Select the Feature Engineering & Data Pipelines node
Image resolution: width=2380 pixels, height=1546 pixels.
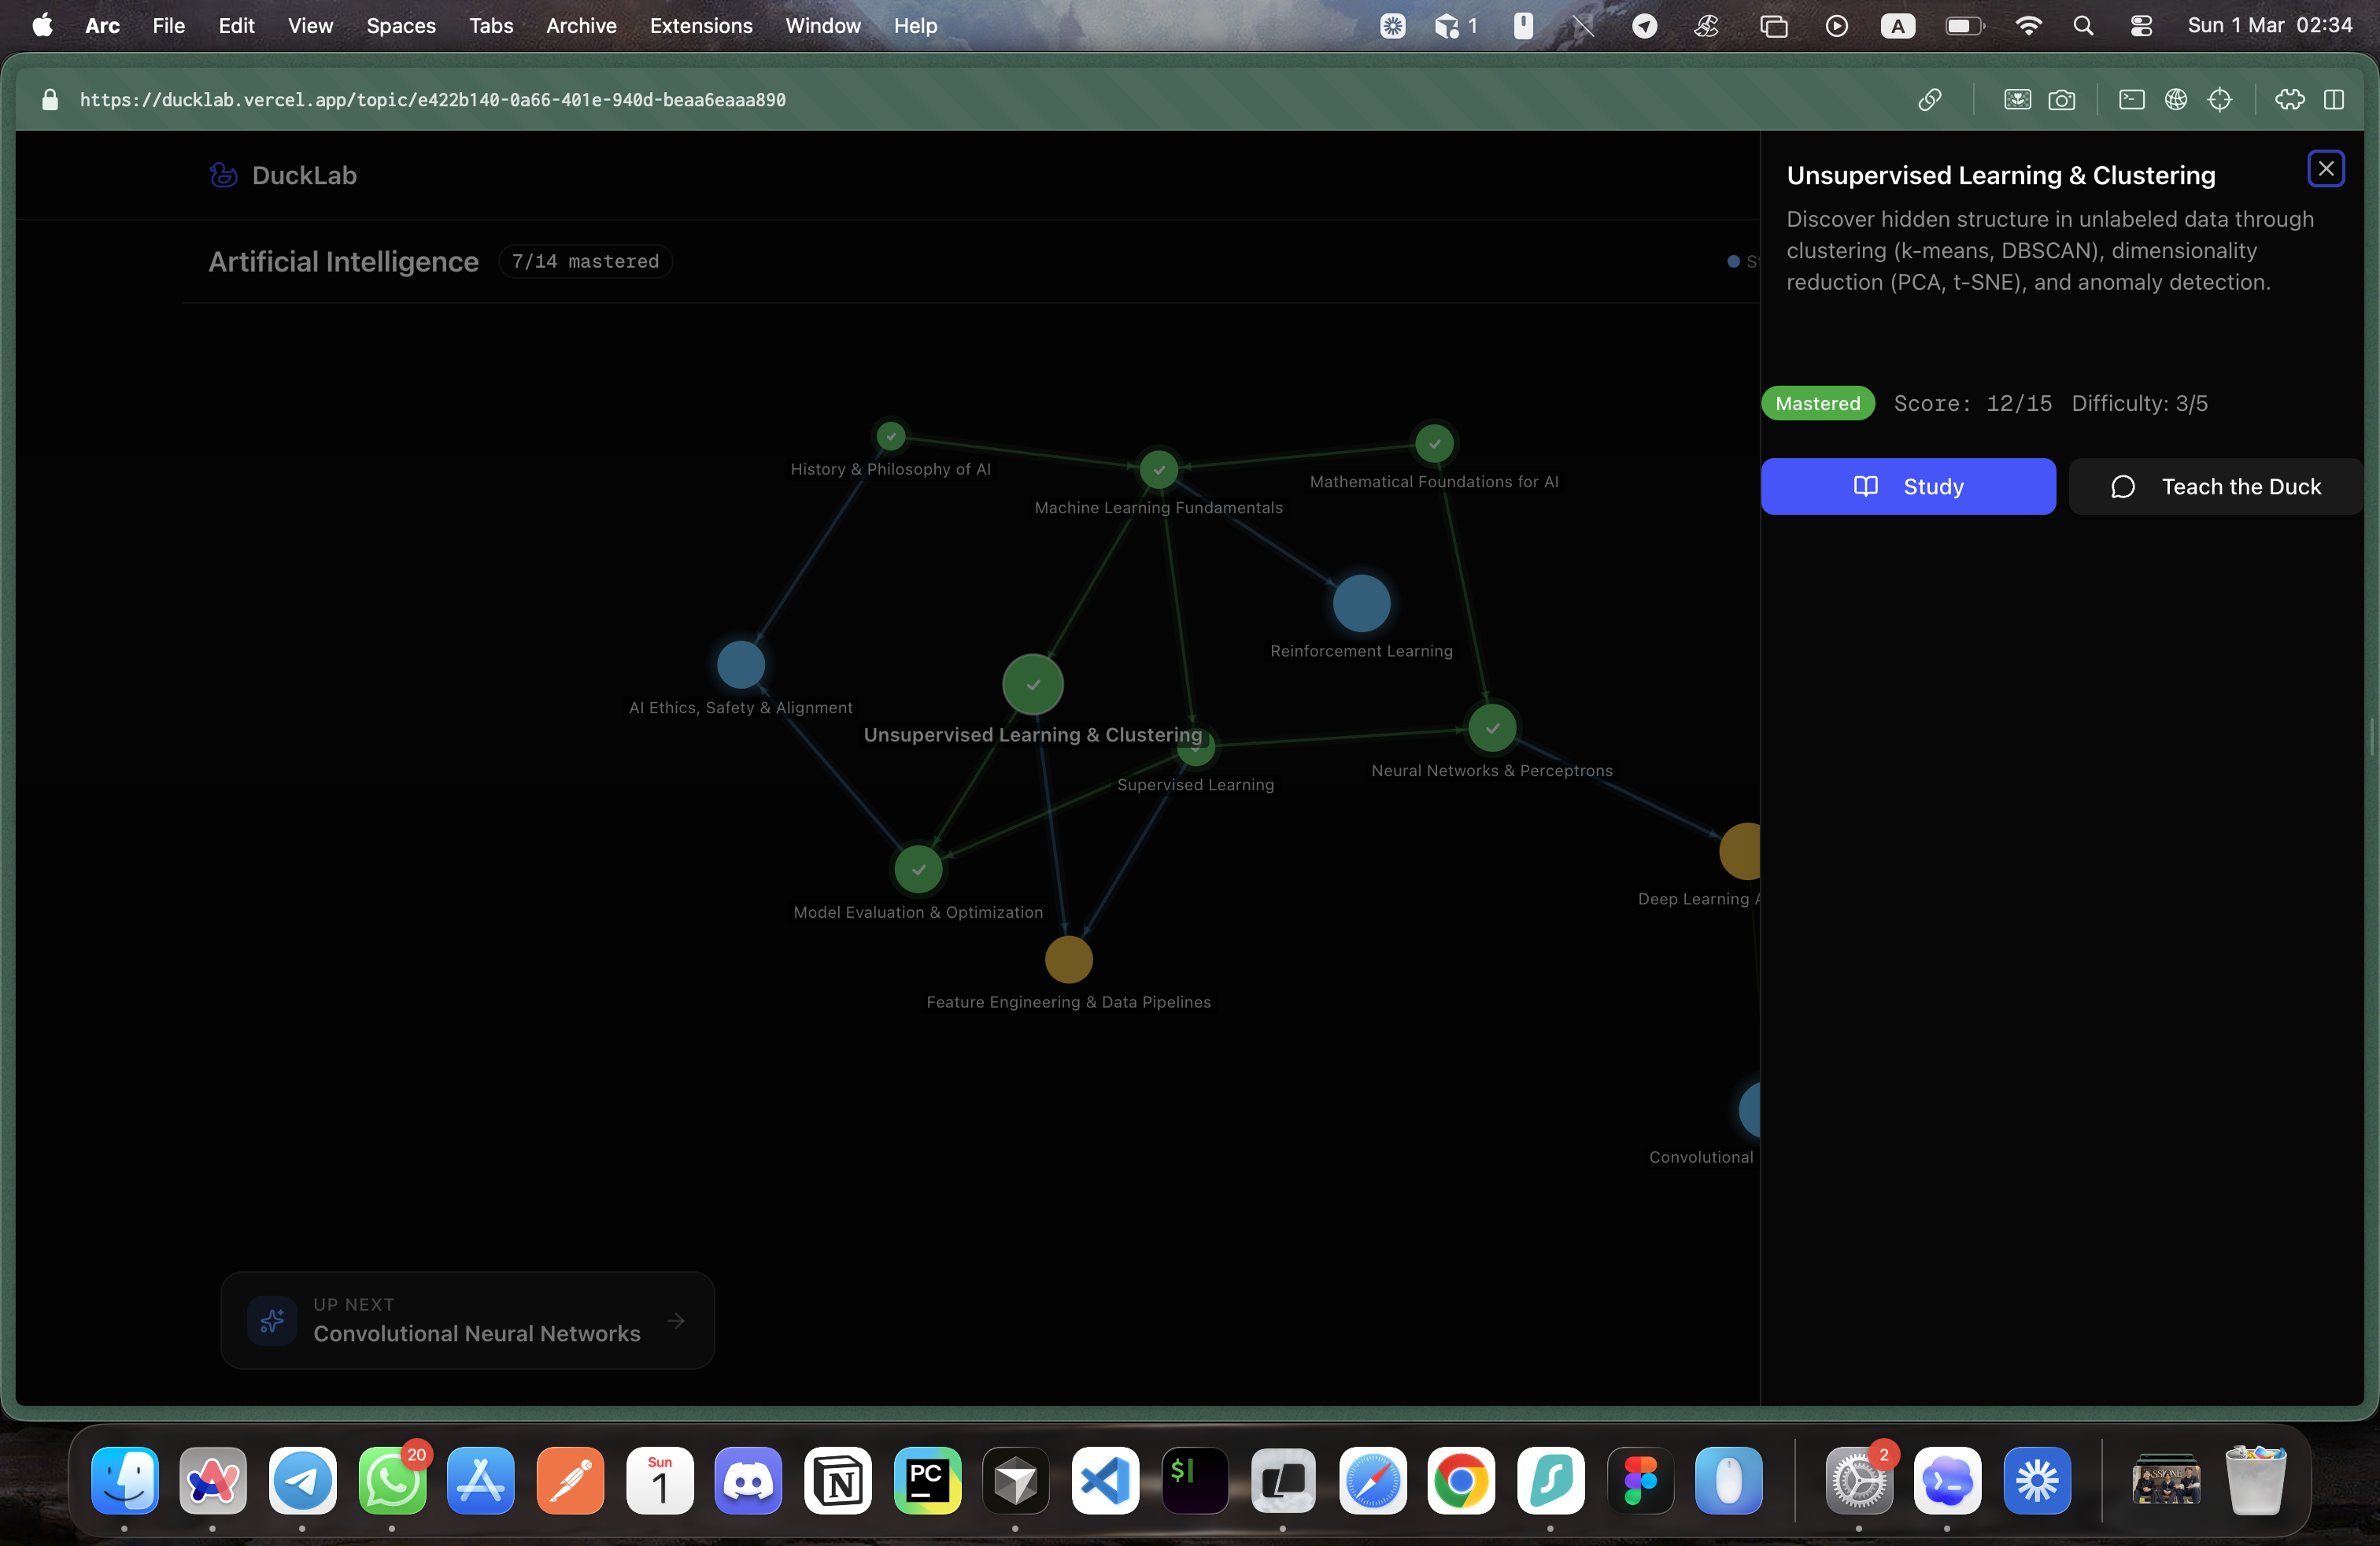[1068, 959]
